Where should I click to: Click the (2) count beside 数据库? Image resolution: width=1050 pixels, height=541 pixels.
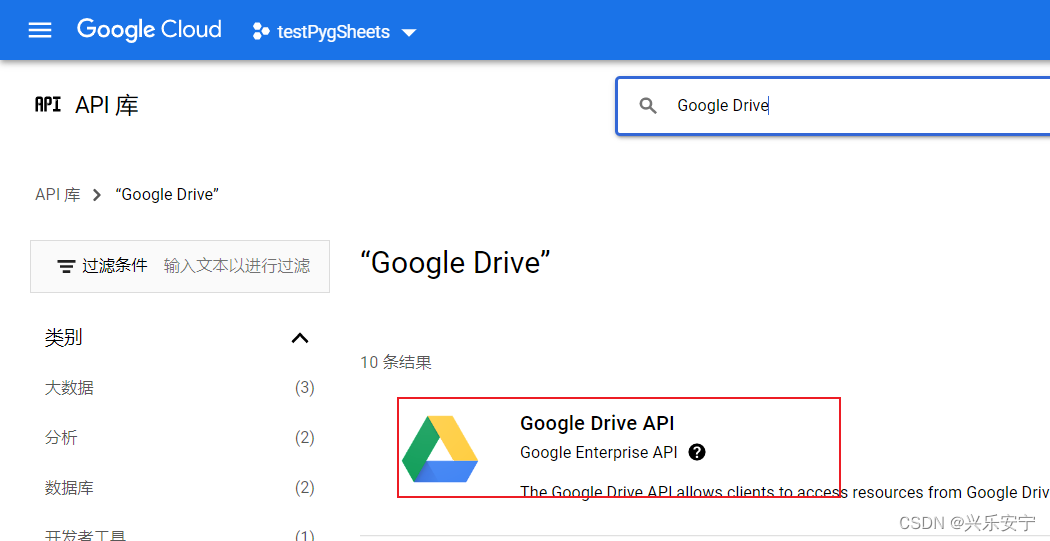click(305, 487)
